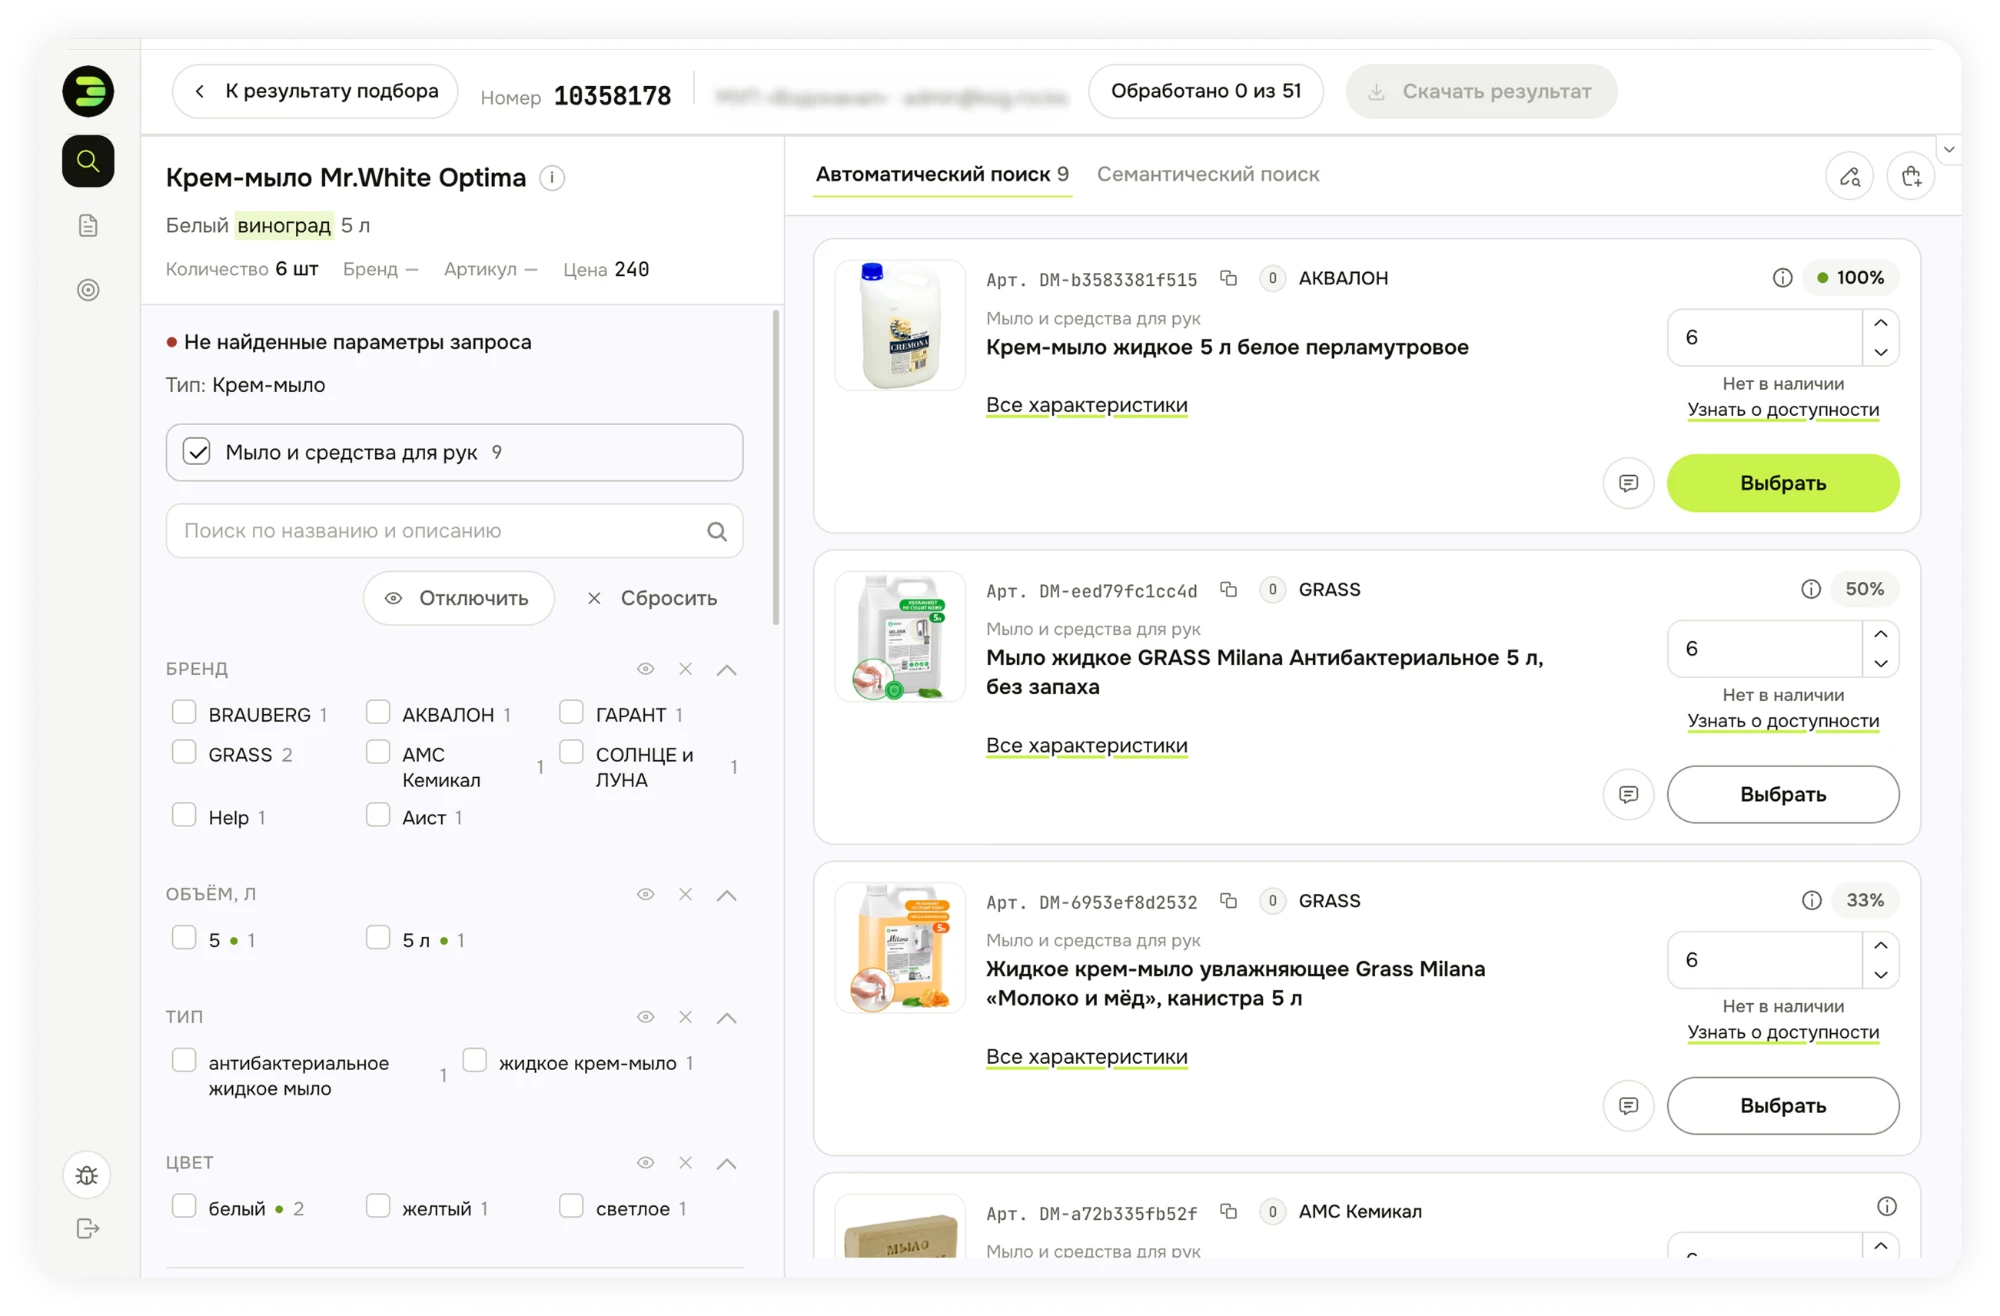Open comment for the АКВАЛОН product card

[x=1628, y=483]
